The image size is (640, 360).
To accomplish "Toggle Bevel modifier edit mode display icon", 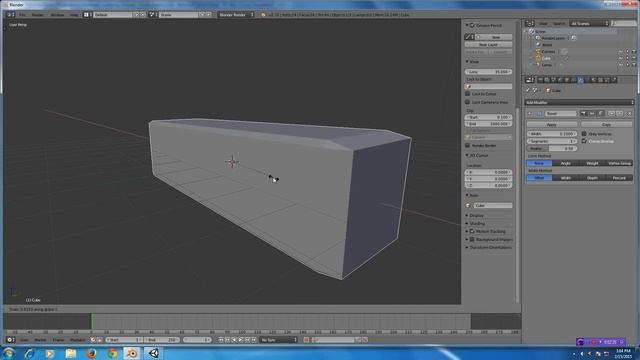I will point(601,113).
